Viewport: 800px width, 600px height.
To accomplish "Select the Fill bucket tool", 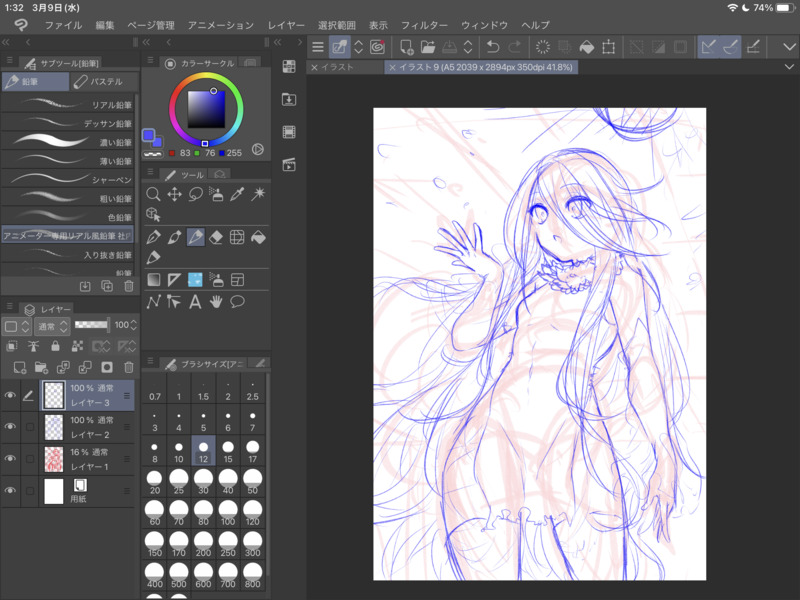I will 258,237.
